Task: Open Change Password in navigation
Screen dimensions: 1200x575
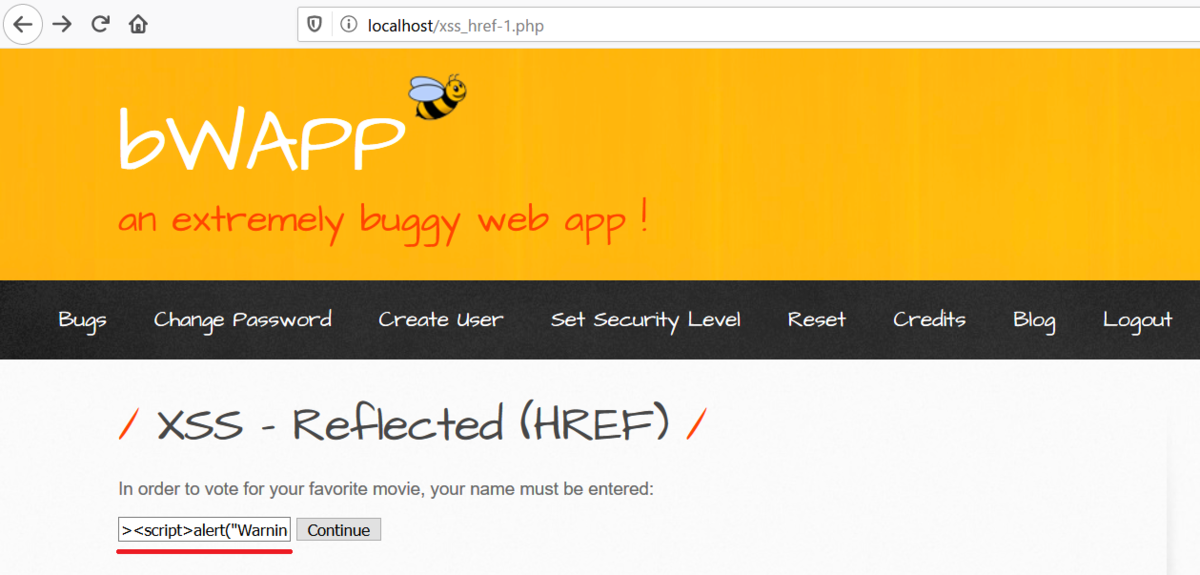Action: [243, 320]
